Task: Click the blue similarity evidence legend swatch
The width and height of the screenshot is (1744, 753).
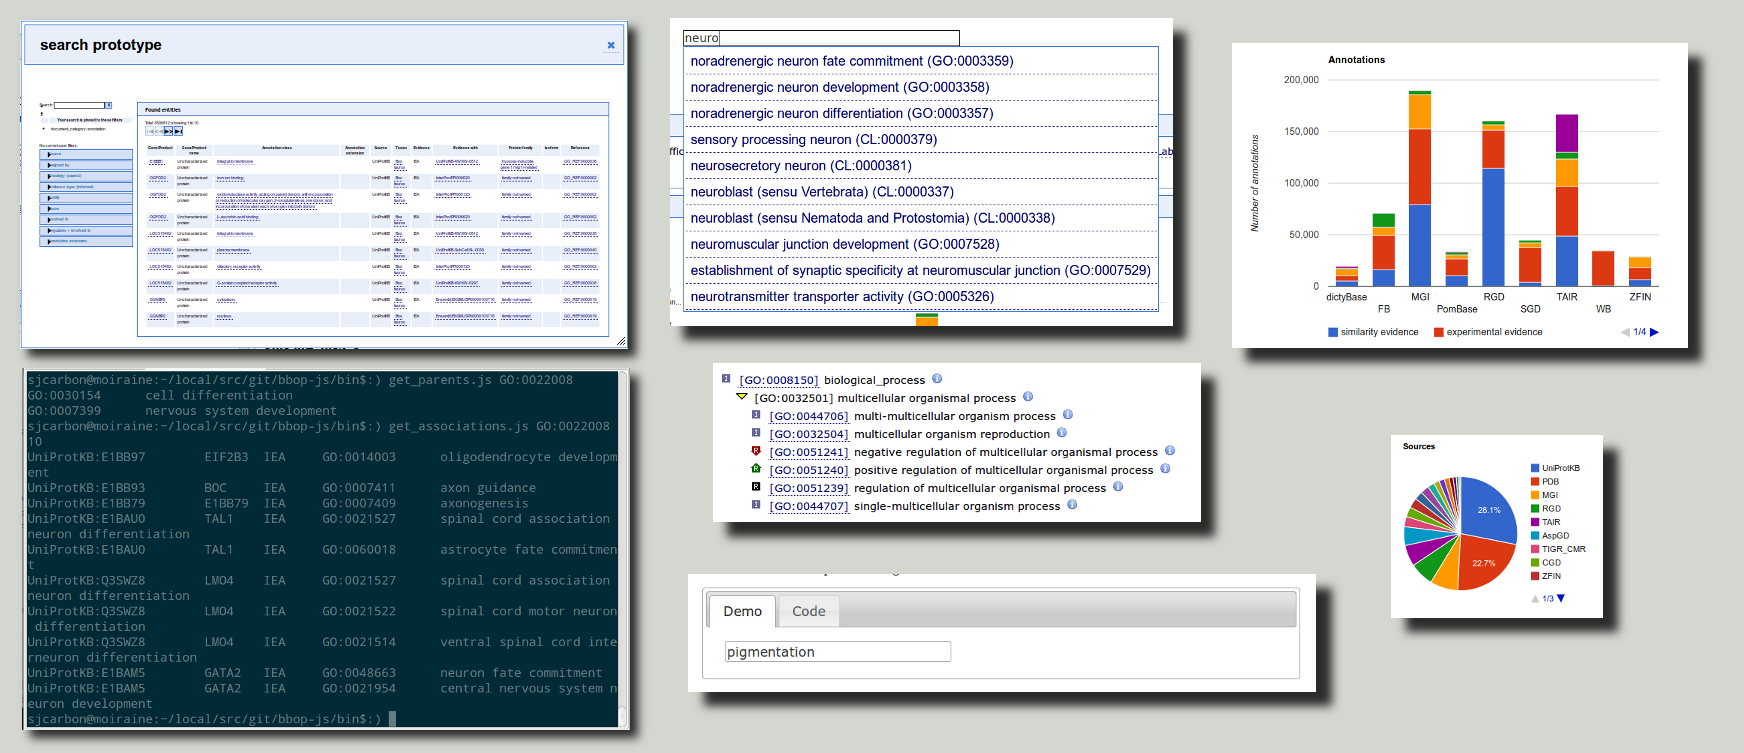Action: coord(1333,332)
